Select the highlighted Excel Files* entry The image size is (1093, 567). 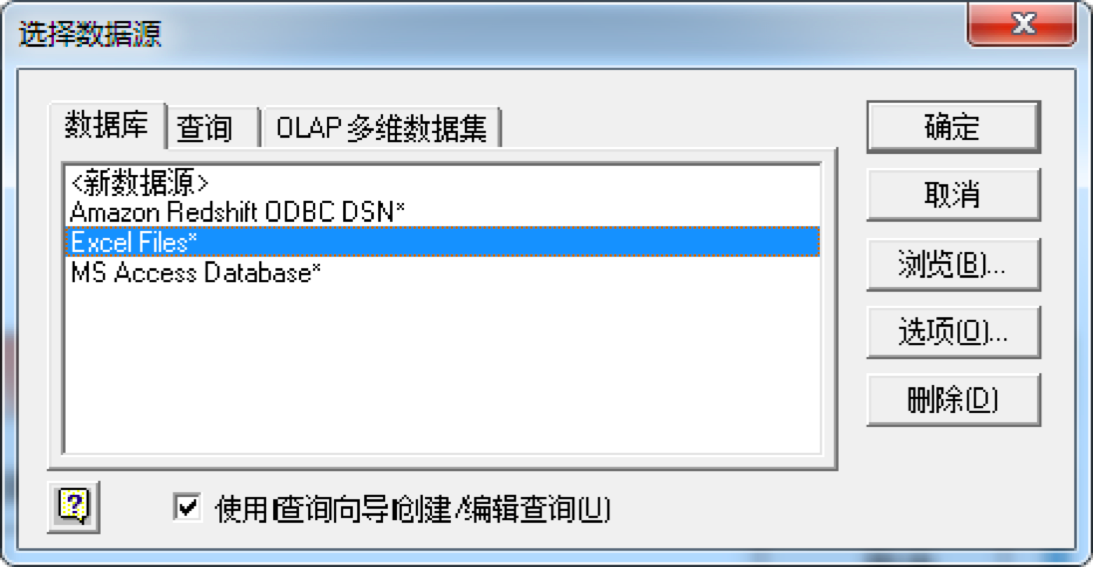[442, 242]
